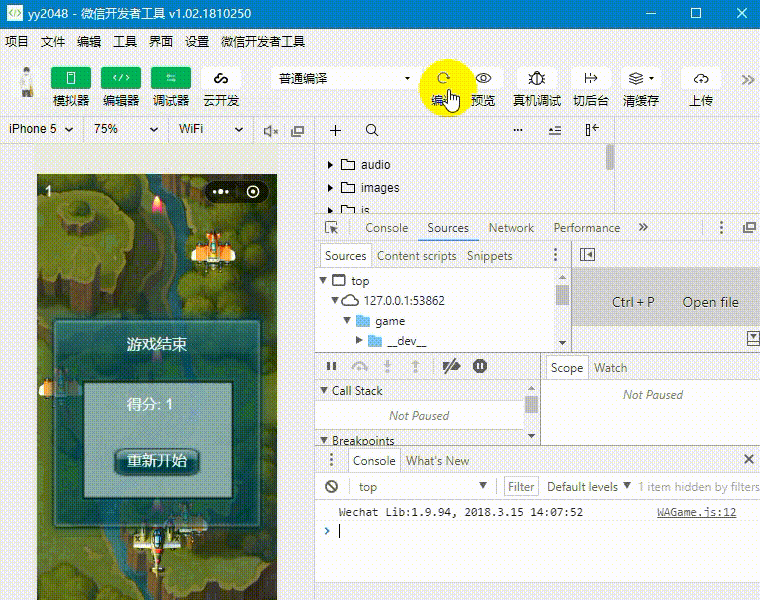Image resolution: width=760 pixels, height=600 pixels.
Task: Expand the __dev__ folder
Action: (359, 340)
